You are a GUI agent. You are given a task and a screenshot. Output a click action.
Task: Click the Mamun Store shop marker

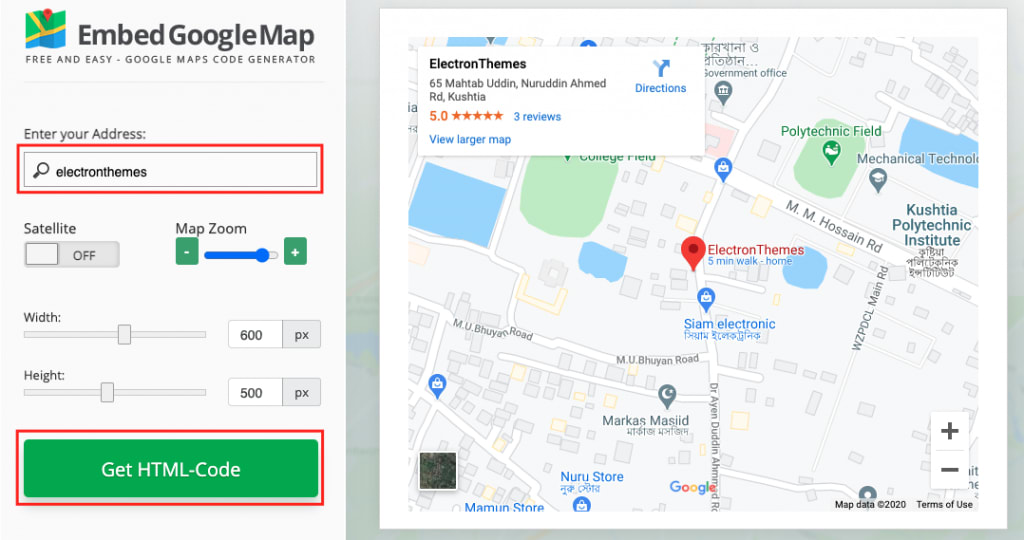pos(581,504)
